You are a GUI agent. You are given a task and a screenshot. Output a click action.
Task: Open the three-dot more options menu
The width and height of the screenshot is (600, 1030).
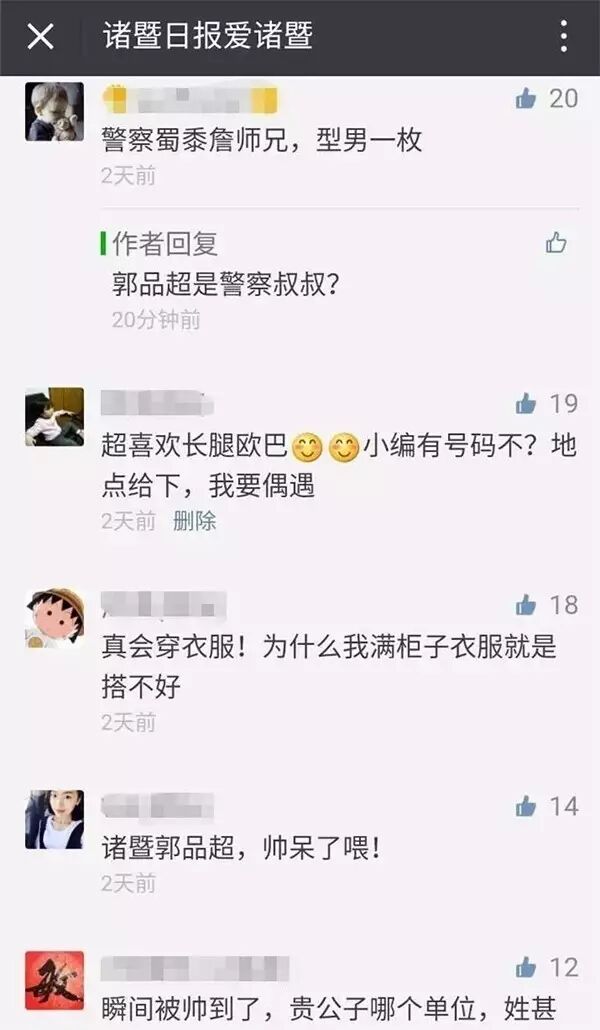point(563,36)
